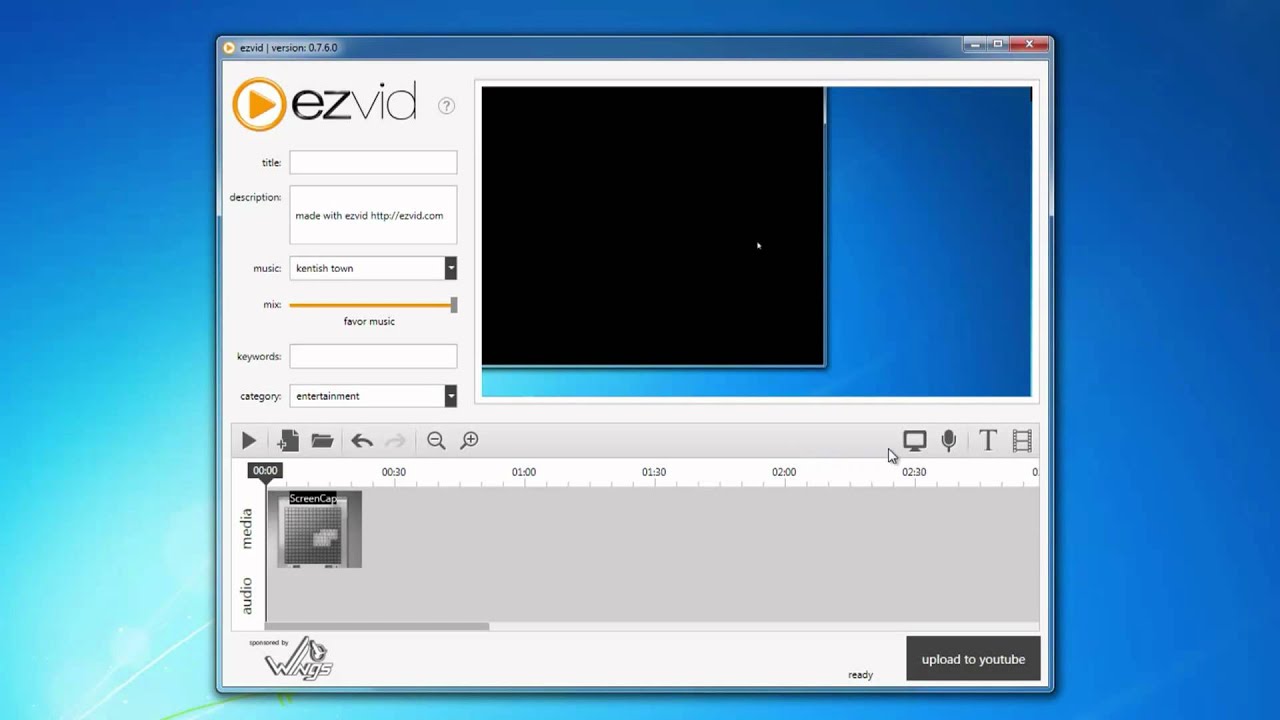Viewport: 1280px width, 720px height.
Task: Start screen capture with monitor icon
Action: tap(915, 441)
